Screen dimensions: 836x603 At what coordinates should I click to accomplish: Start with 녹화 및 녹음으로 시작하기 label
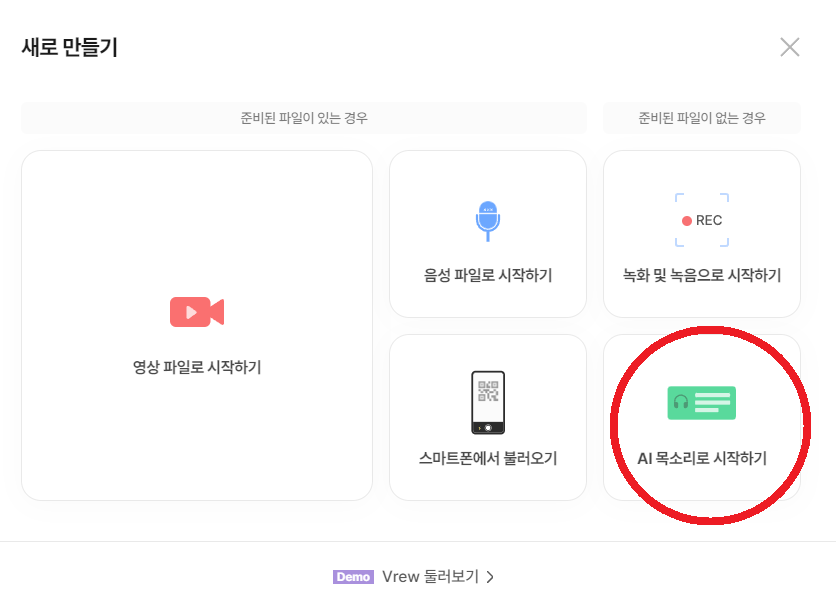pos(702,275)
